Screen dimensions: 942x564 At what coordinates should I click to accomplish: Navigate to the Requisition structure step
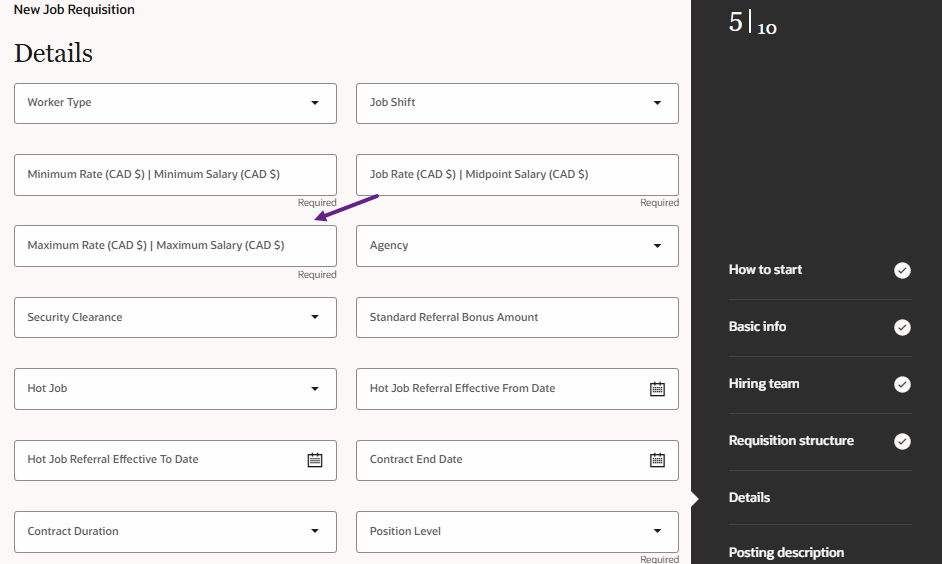(x=791, y=441)
